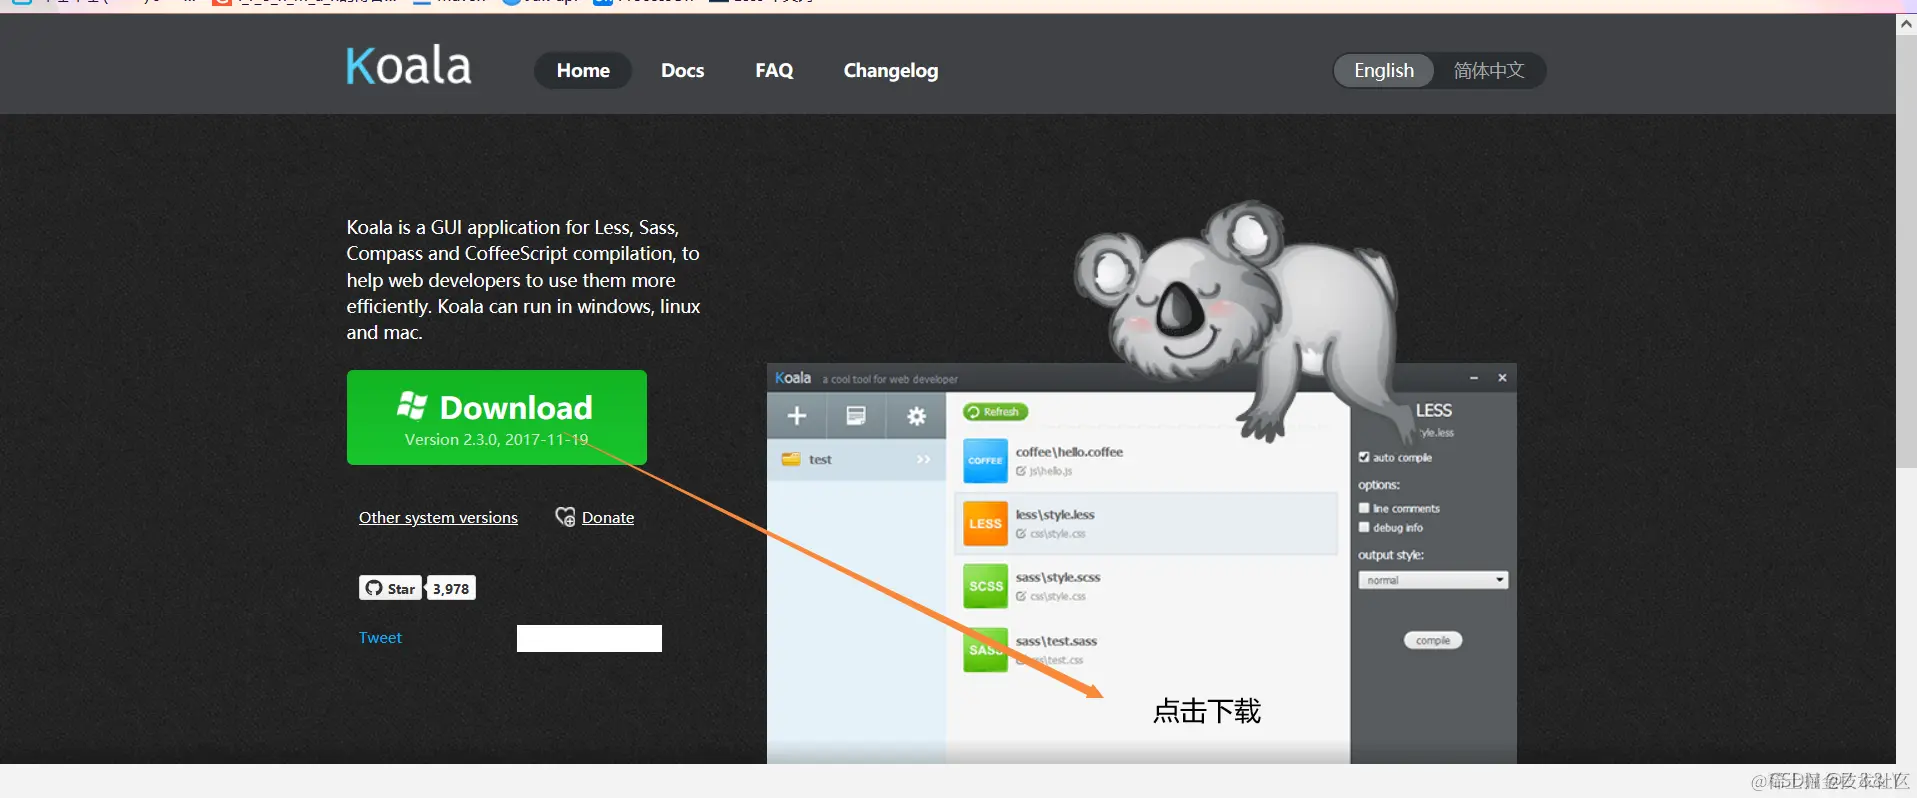The image size is (1917, 798).
Task: Open the 3,978 star count
Action: pyautogui.click(x=451, y=588)
